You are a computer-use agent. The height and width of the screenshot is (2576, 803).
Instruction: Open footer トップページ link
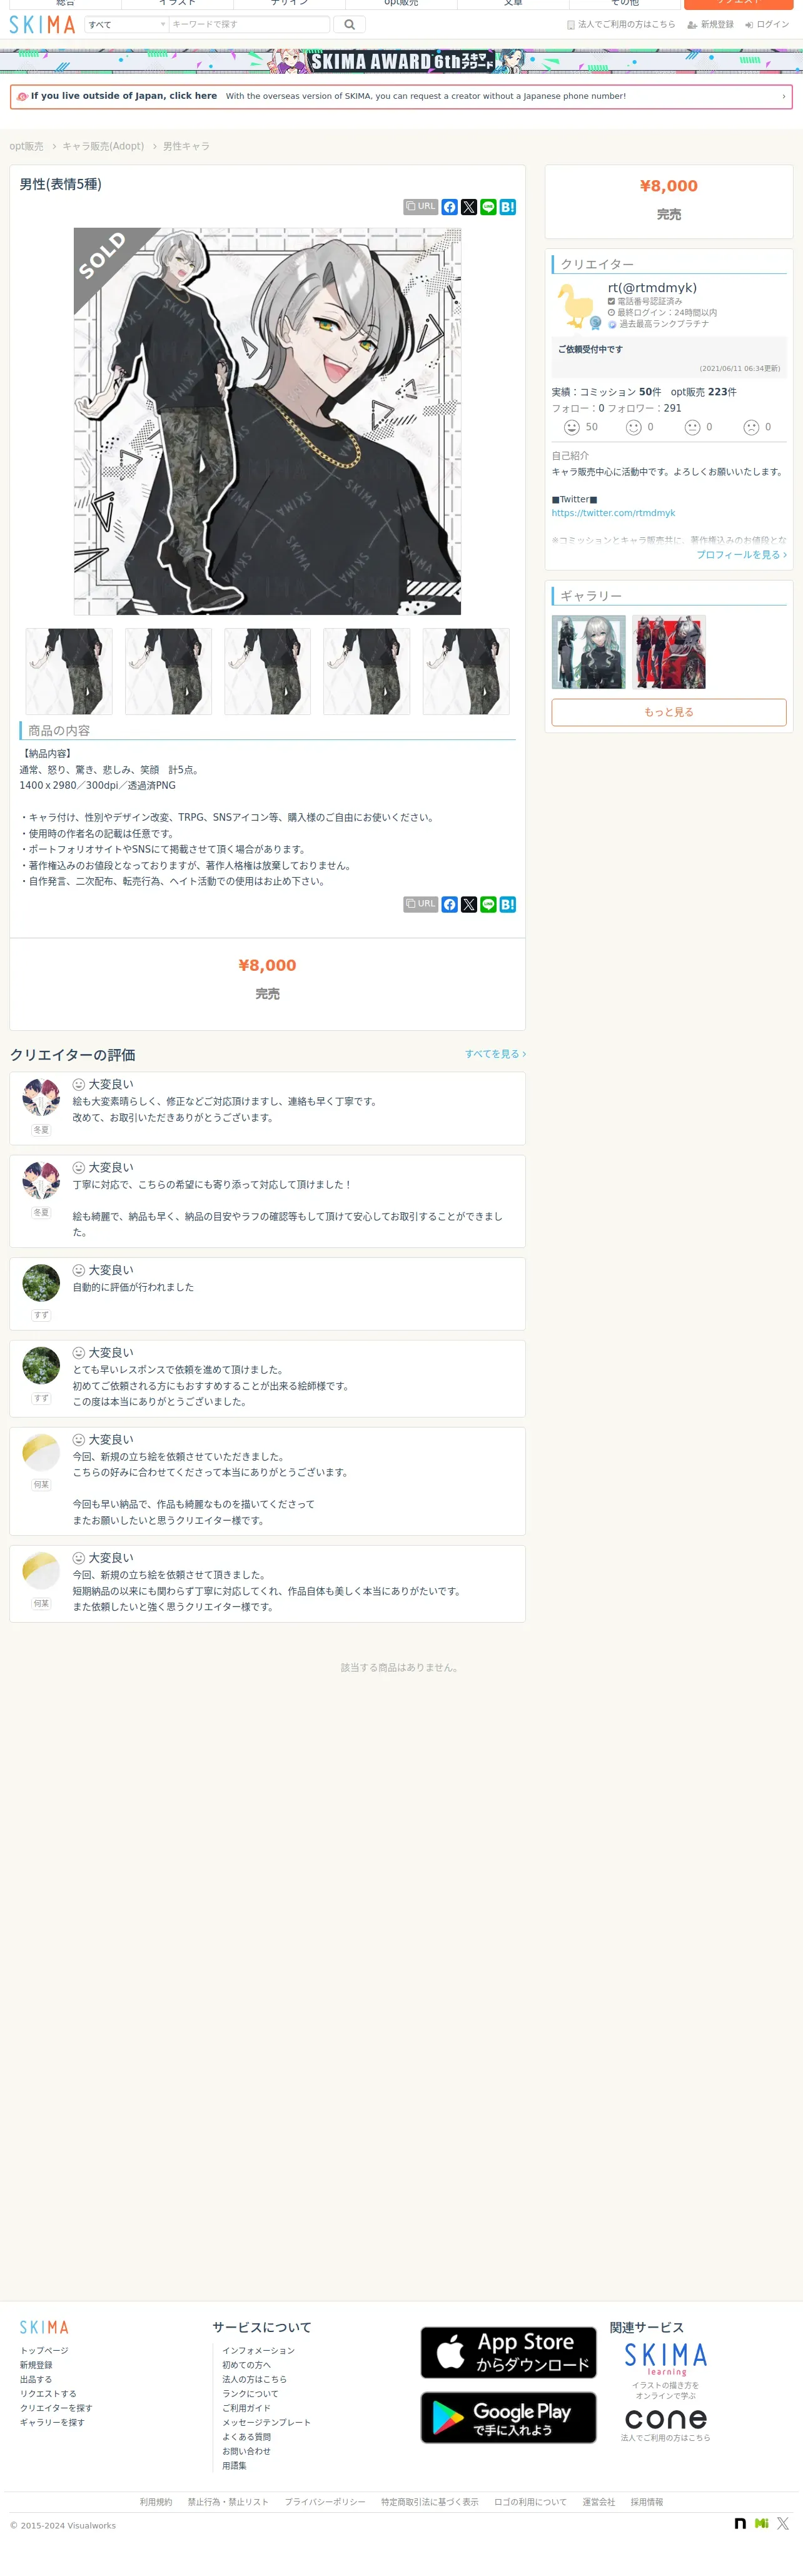coord(44,2350)
